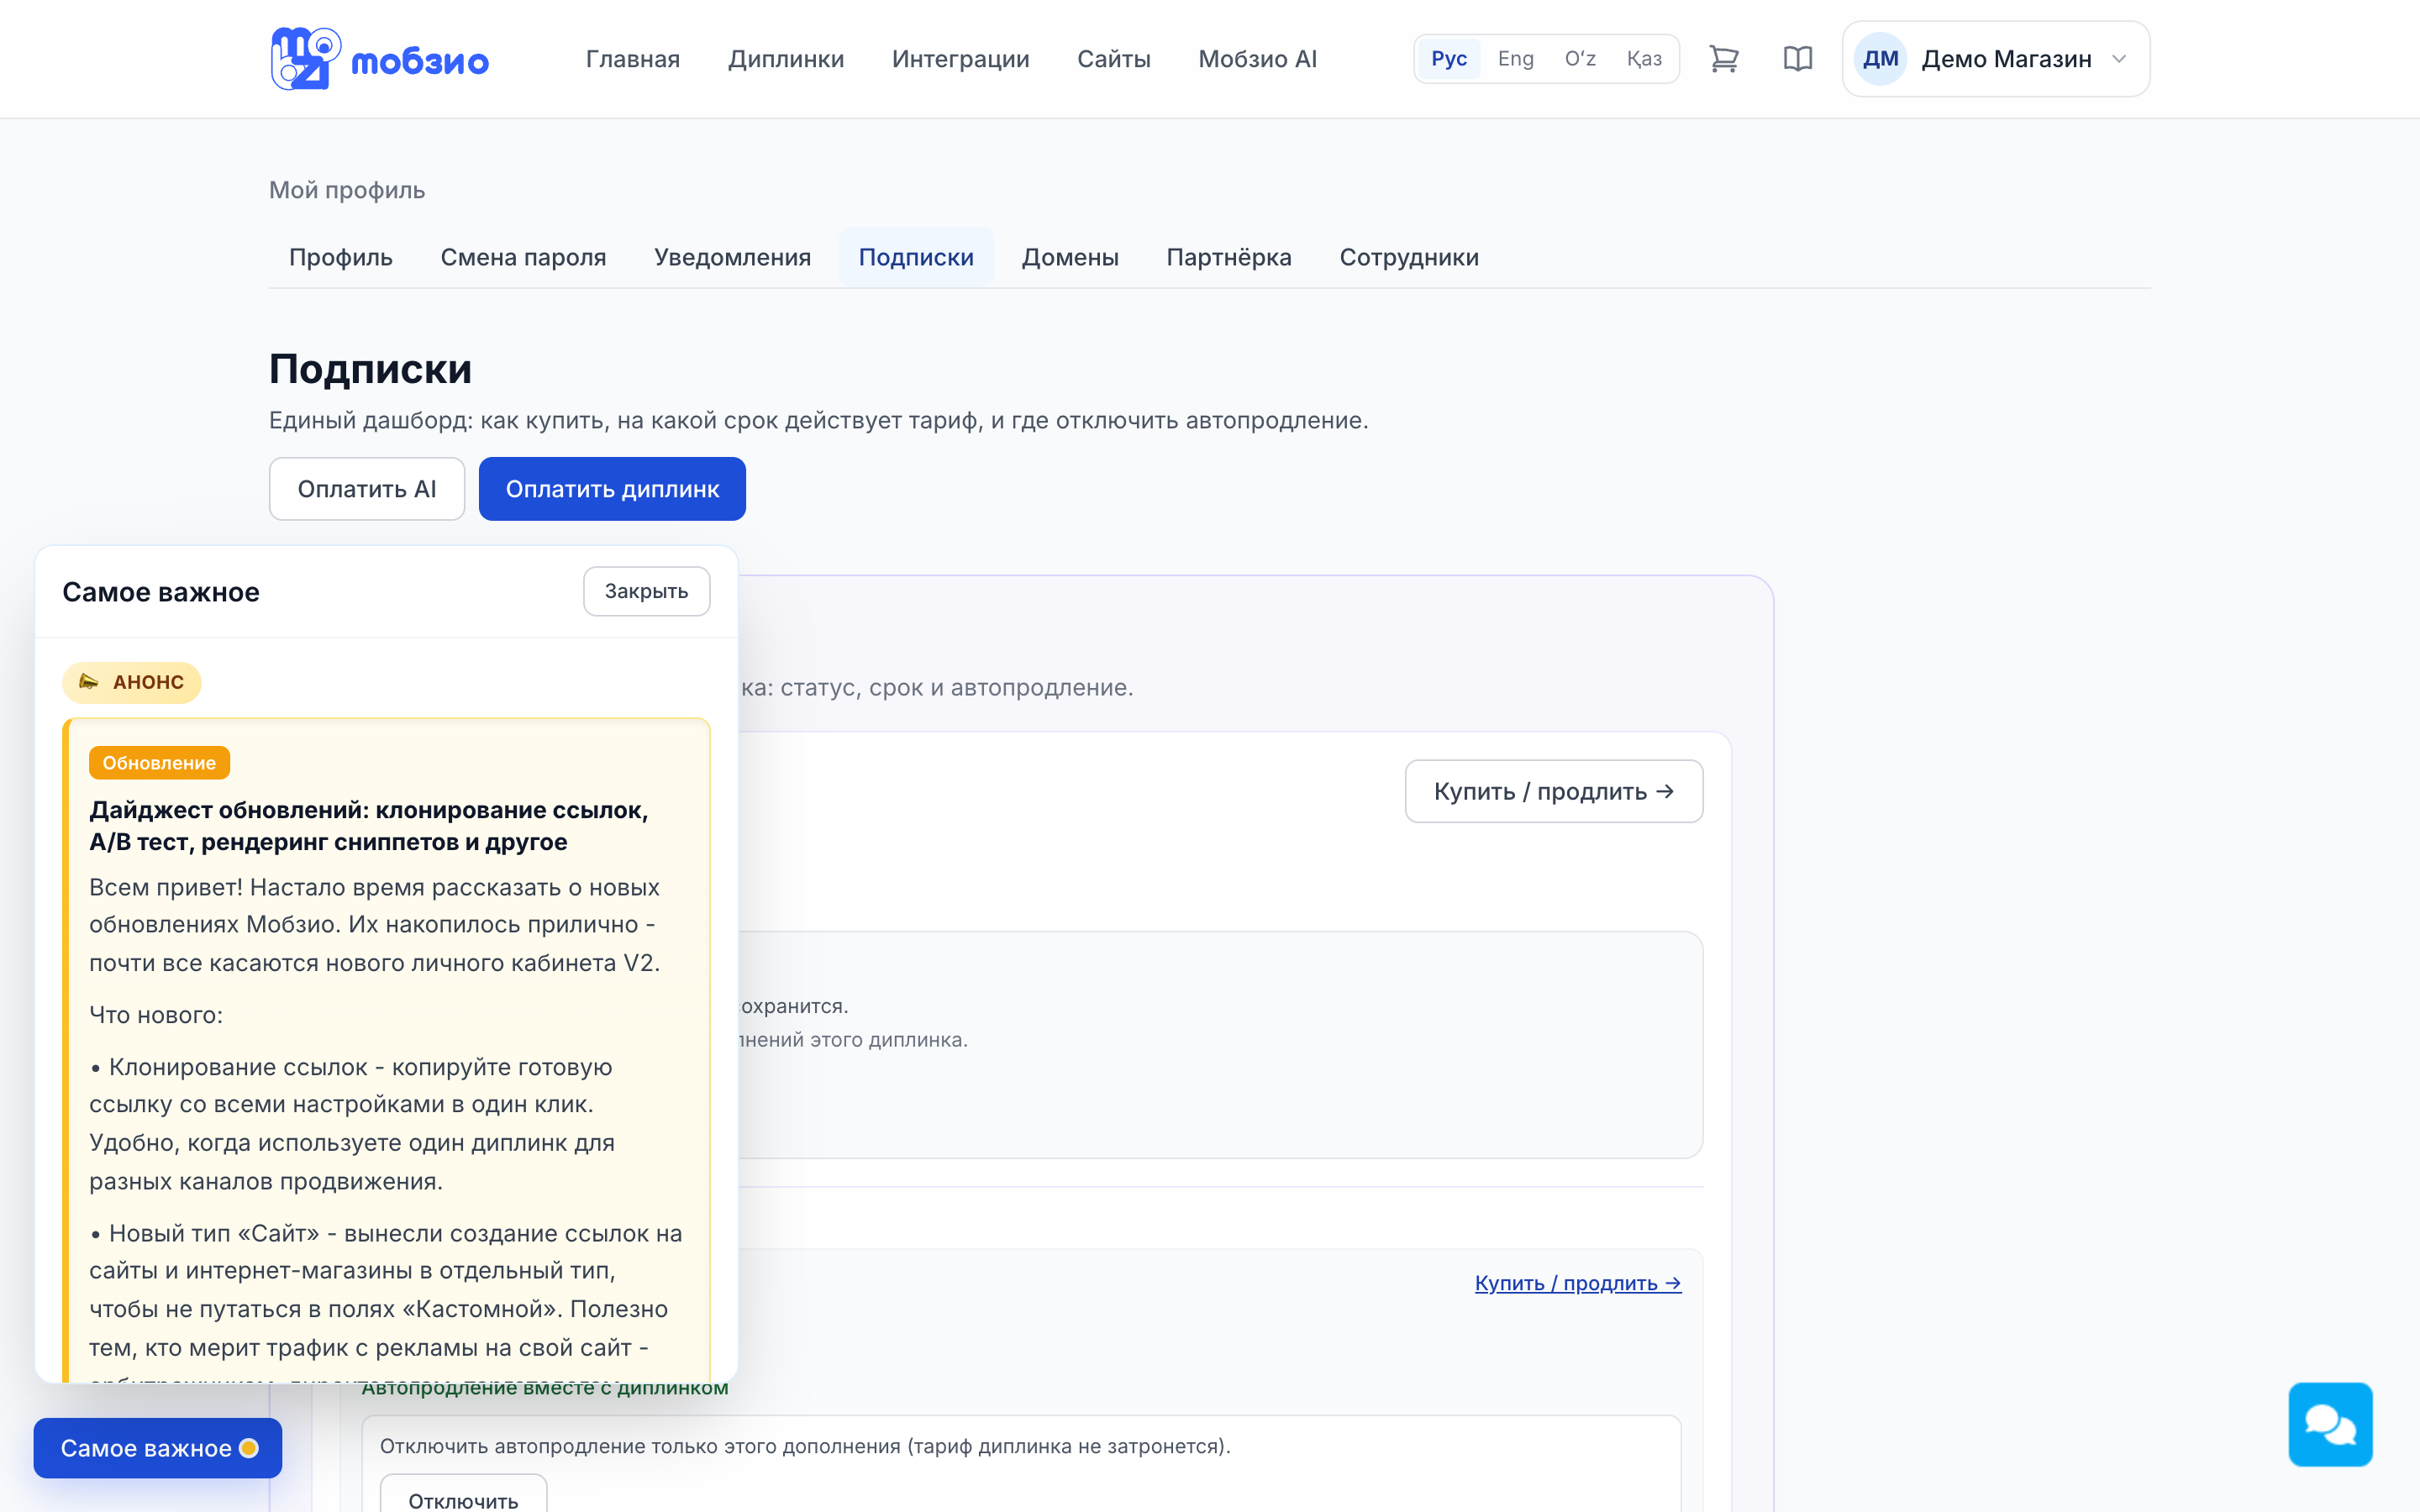Toggle the Самое важное floating button
The image size is (2420, 1512).
click(158, 1448)
